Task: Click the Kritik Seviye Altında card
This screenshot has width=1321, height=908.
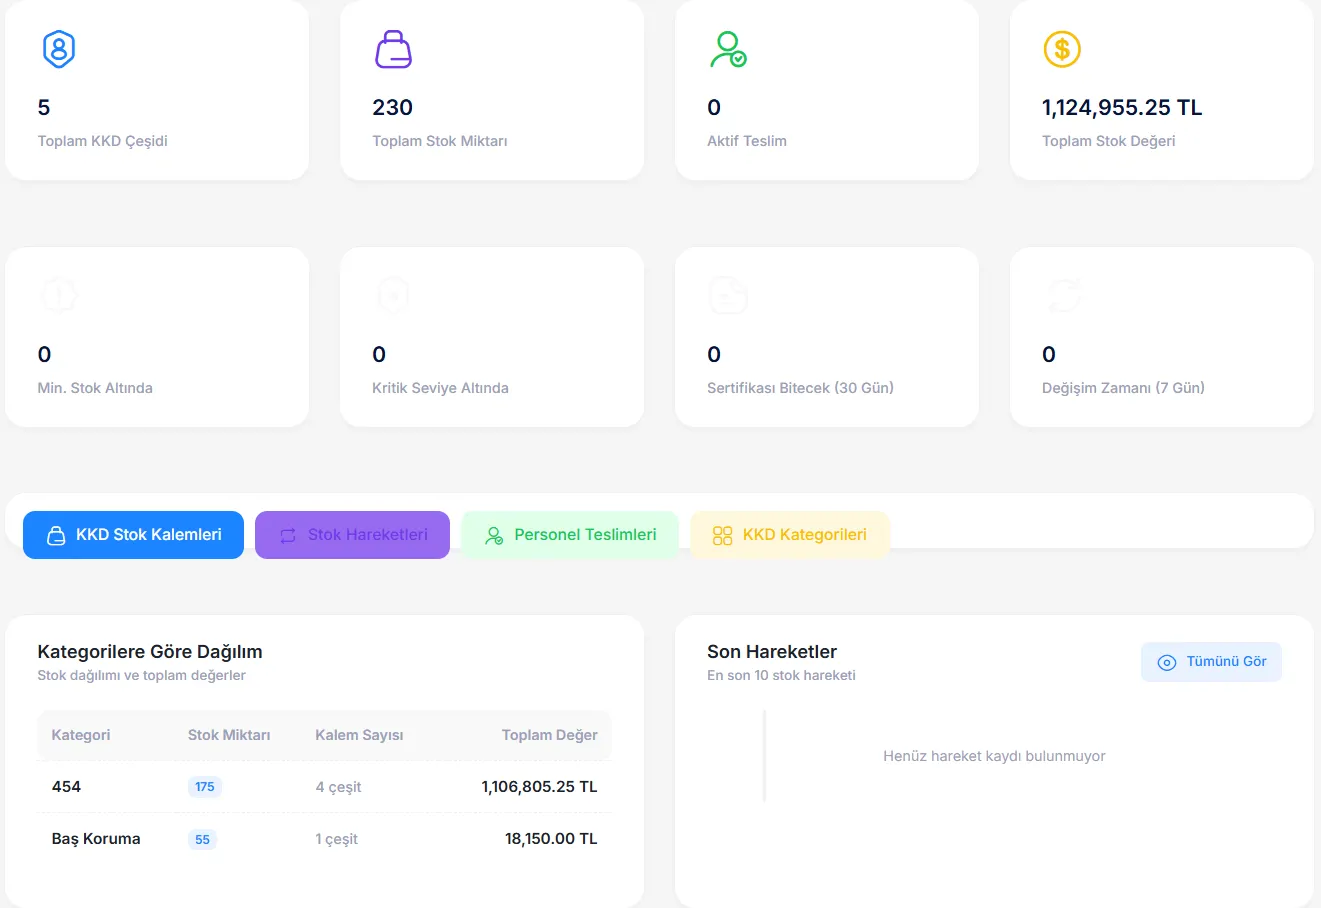Action: (491, 337)
